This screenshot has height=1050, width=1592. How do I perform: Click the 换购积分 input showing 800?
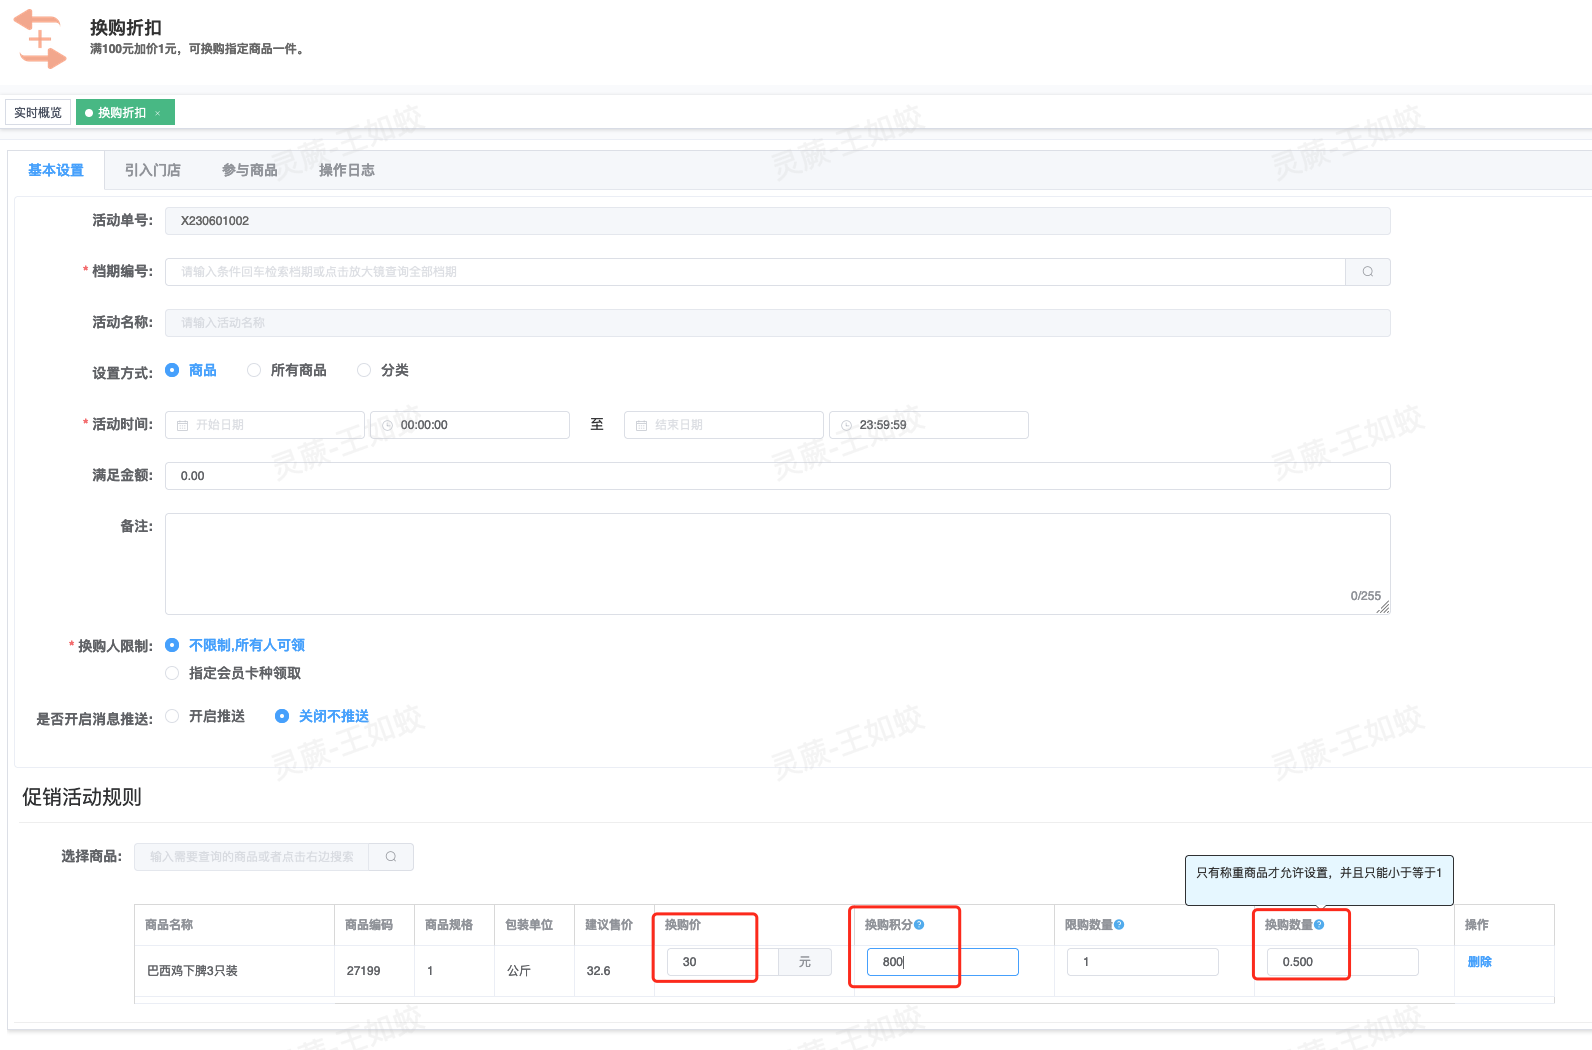[942, 962]
